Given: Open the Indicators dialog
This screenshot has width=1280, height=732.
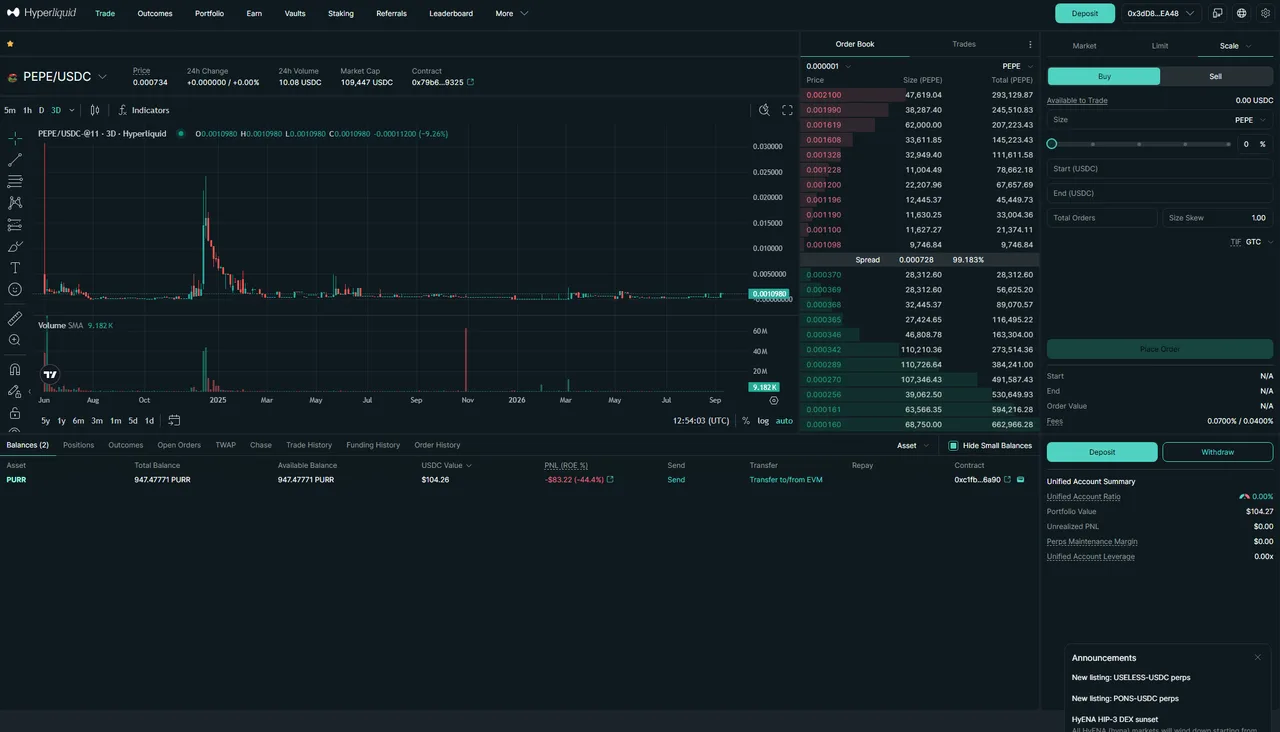Looking at the screenshot, I should click(x=144, y=110).
